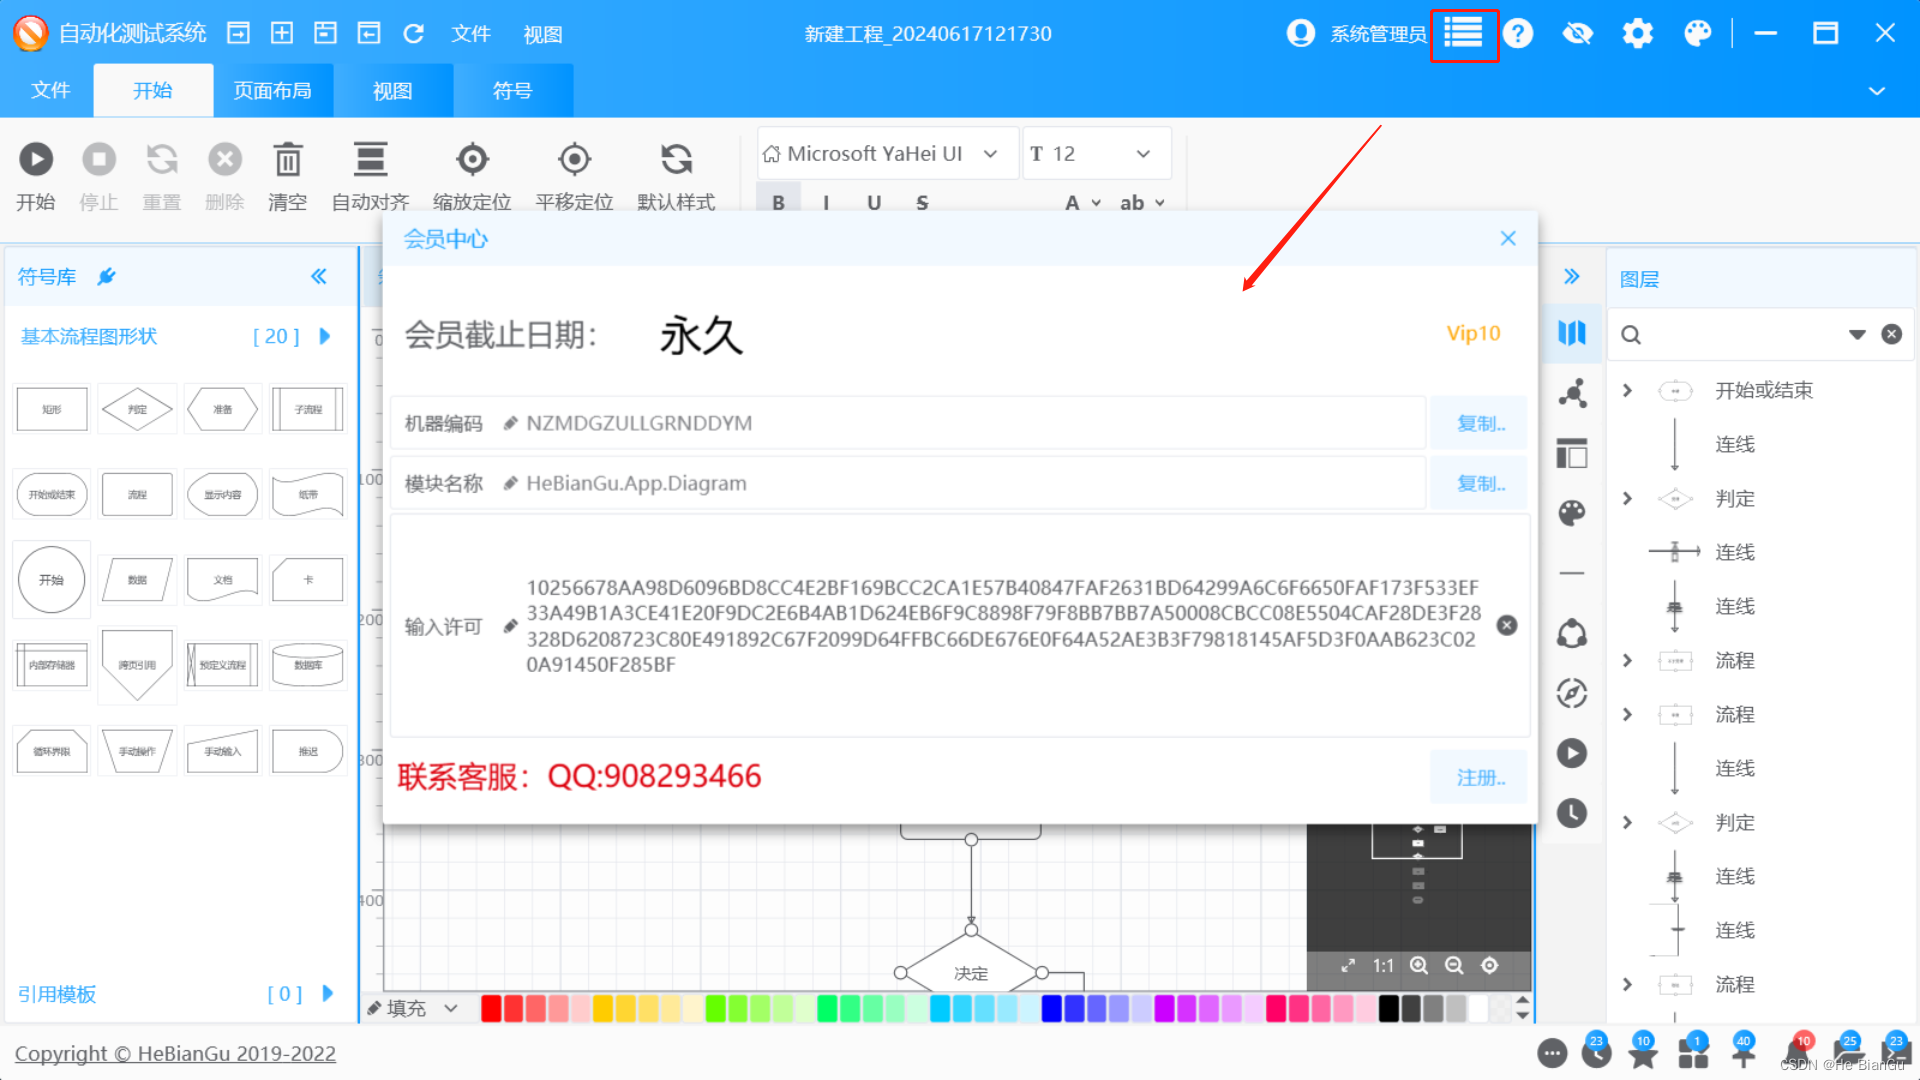Copy the 机器编码 machine code with 复制 button
The image size is (1920, 1080).
point(1479,422)
